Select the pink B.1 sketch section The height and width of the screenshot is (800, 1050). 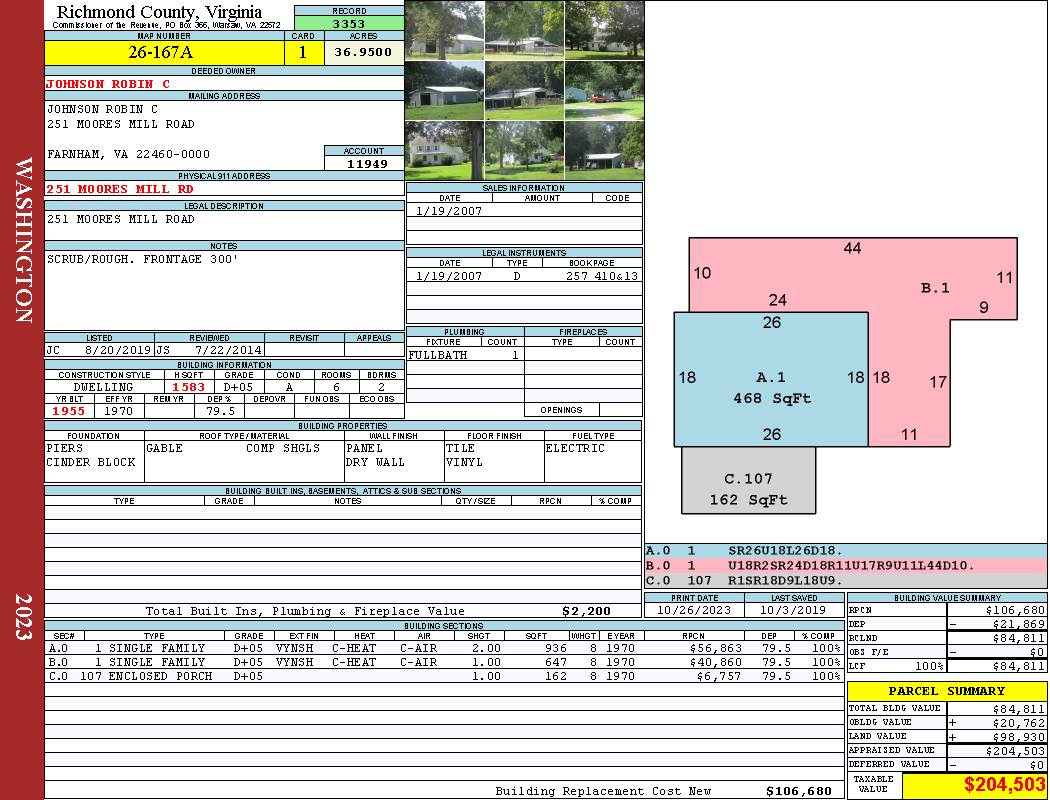(x=935, y=288)
